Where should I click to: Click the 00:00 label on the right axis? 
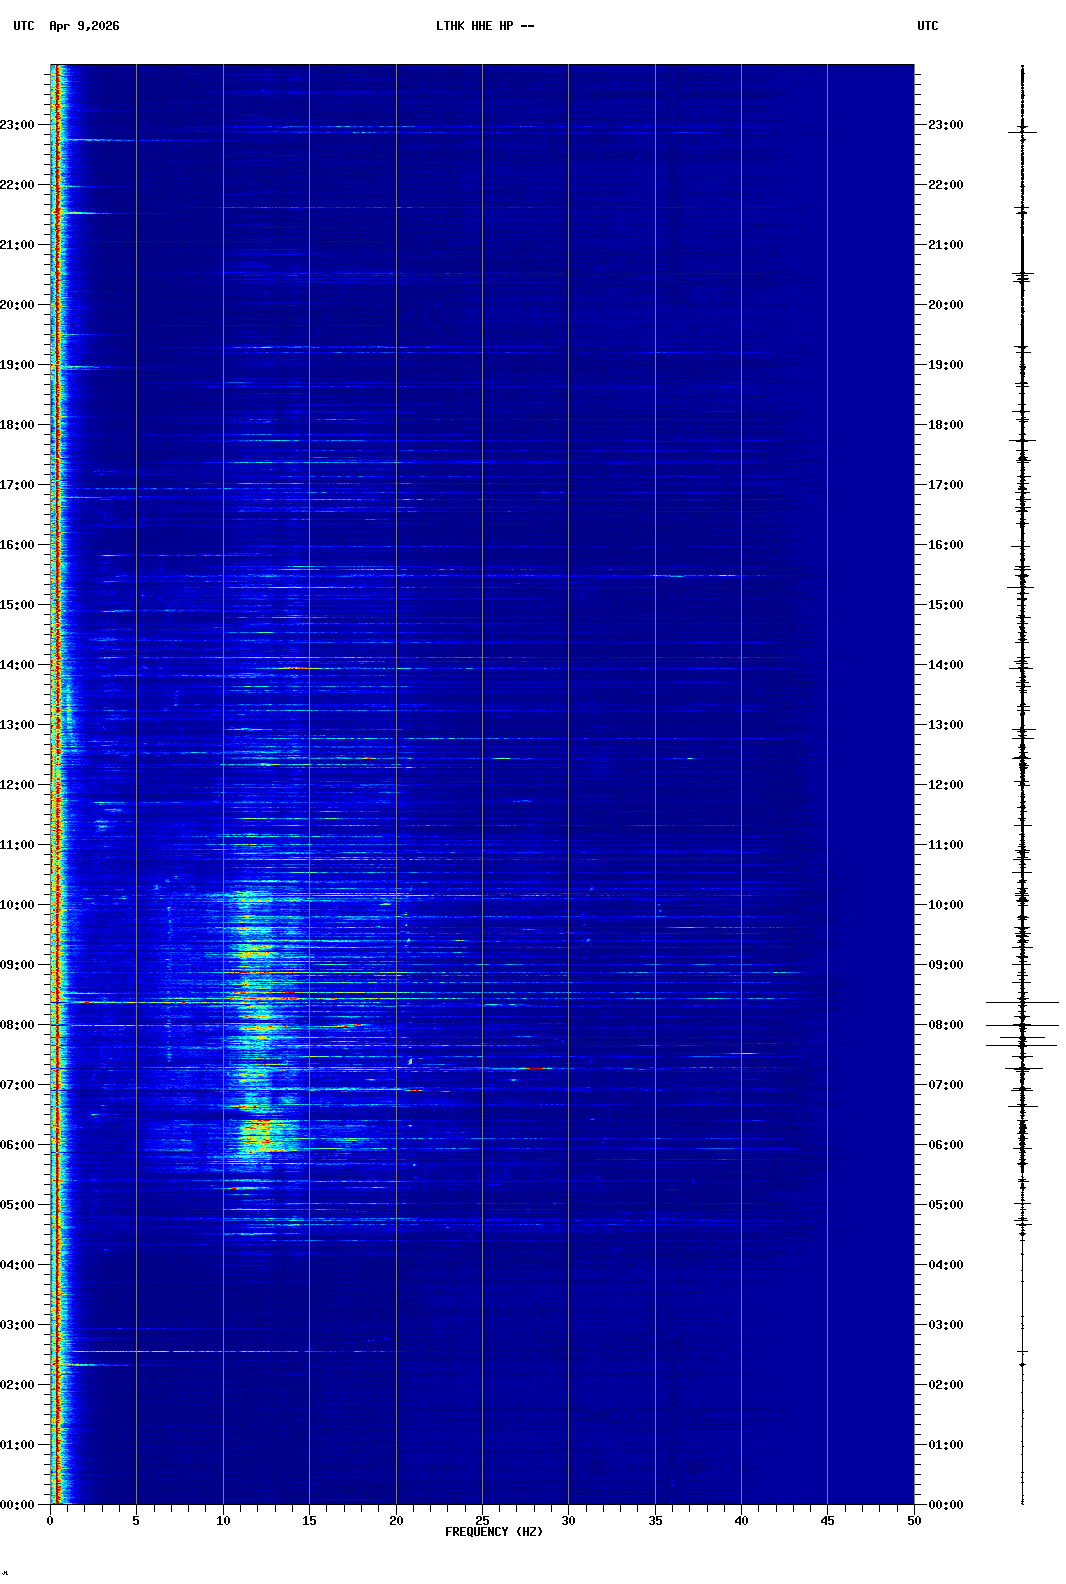[x=945, y=1505]
